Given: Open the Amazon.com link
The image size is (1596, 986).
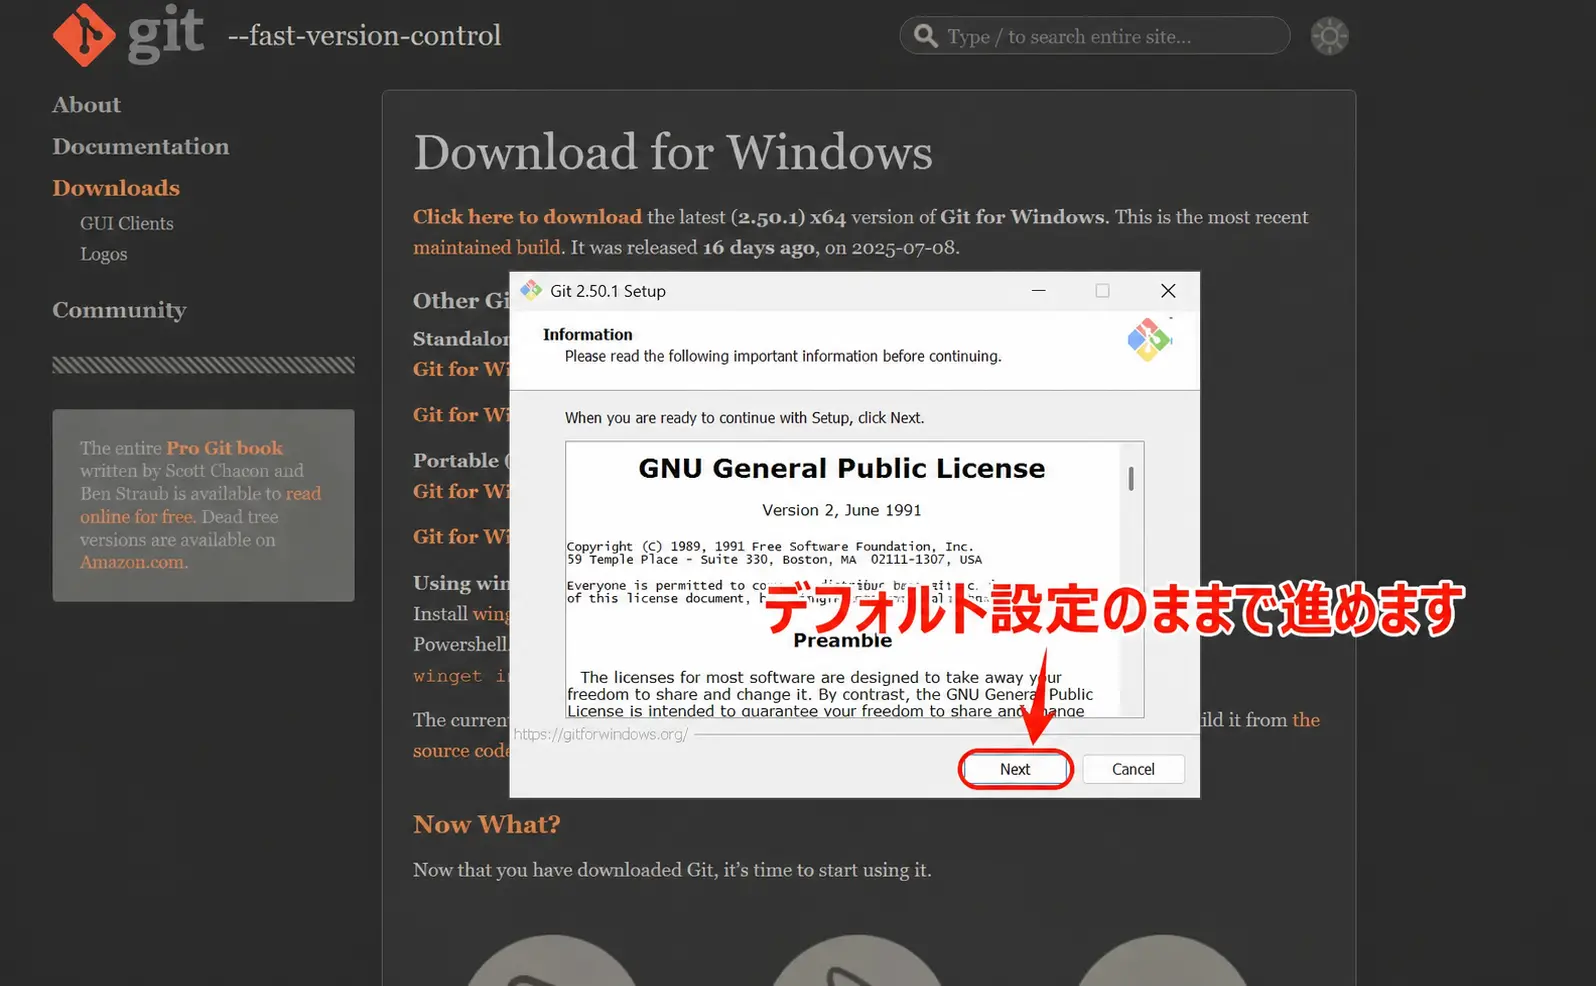Looking at the screenshot, I should click(x=134, y=562).
